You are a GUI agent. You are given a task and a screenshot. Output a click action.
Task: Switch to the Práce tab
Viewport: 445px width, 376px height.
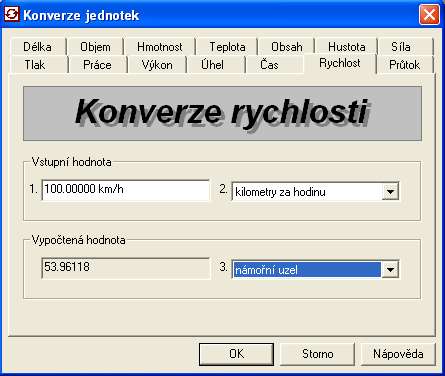point(97,65)
